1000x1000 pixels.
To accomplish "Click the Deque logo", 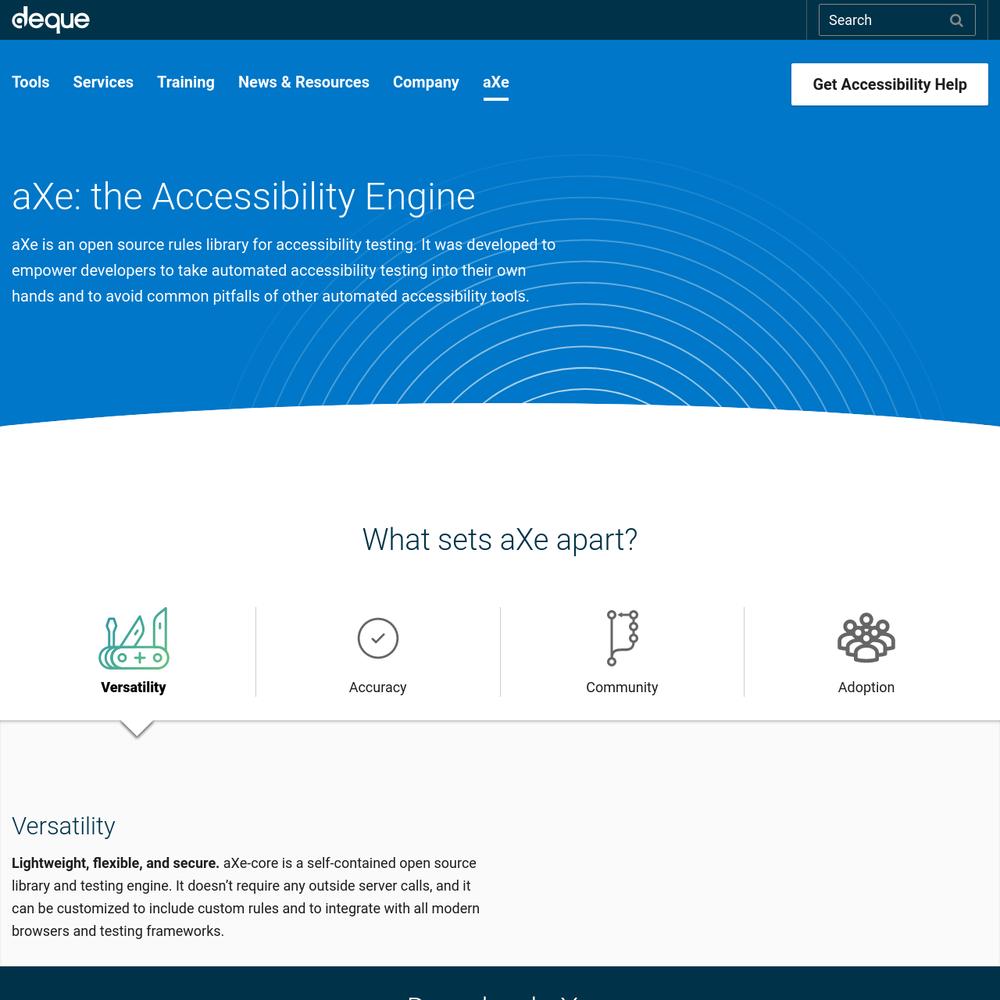I will pos(51,20).
